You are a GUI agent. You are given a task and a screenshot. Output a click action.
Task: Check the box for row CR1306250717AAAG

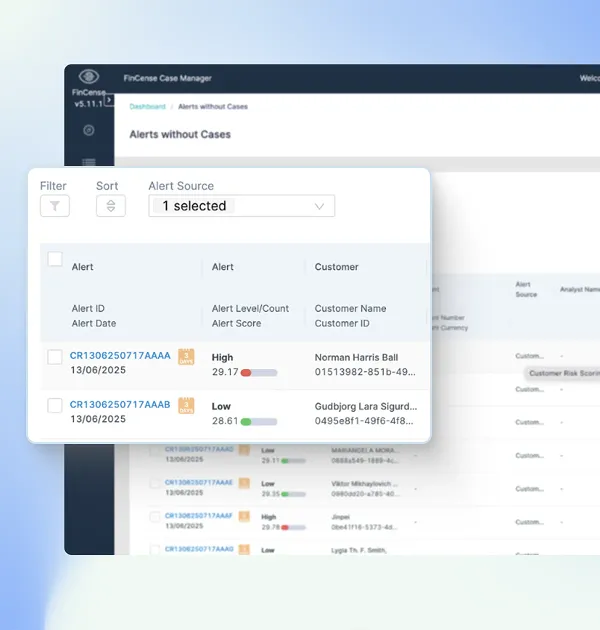pyautogui.click(x=155, y=549)
